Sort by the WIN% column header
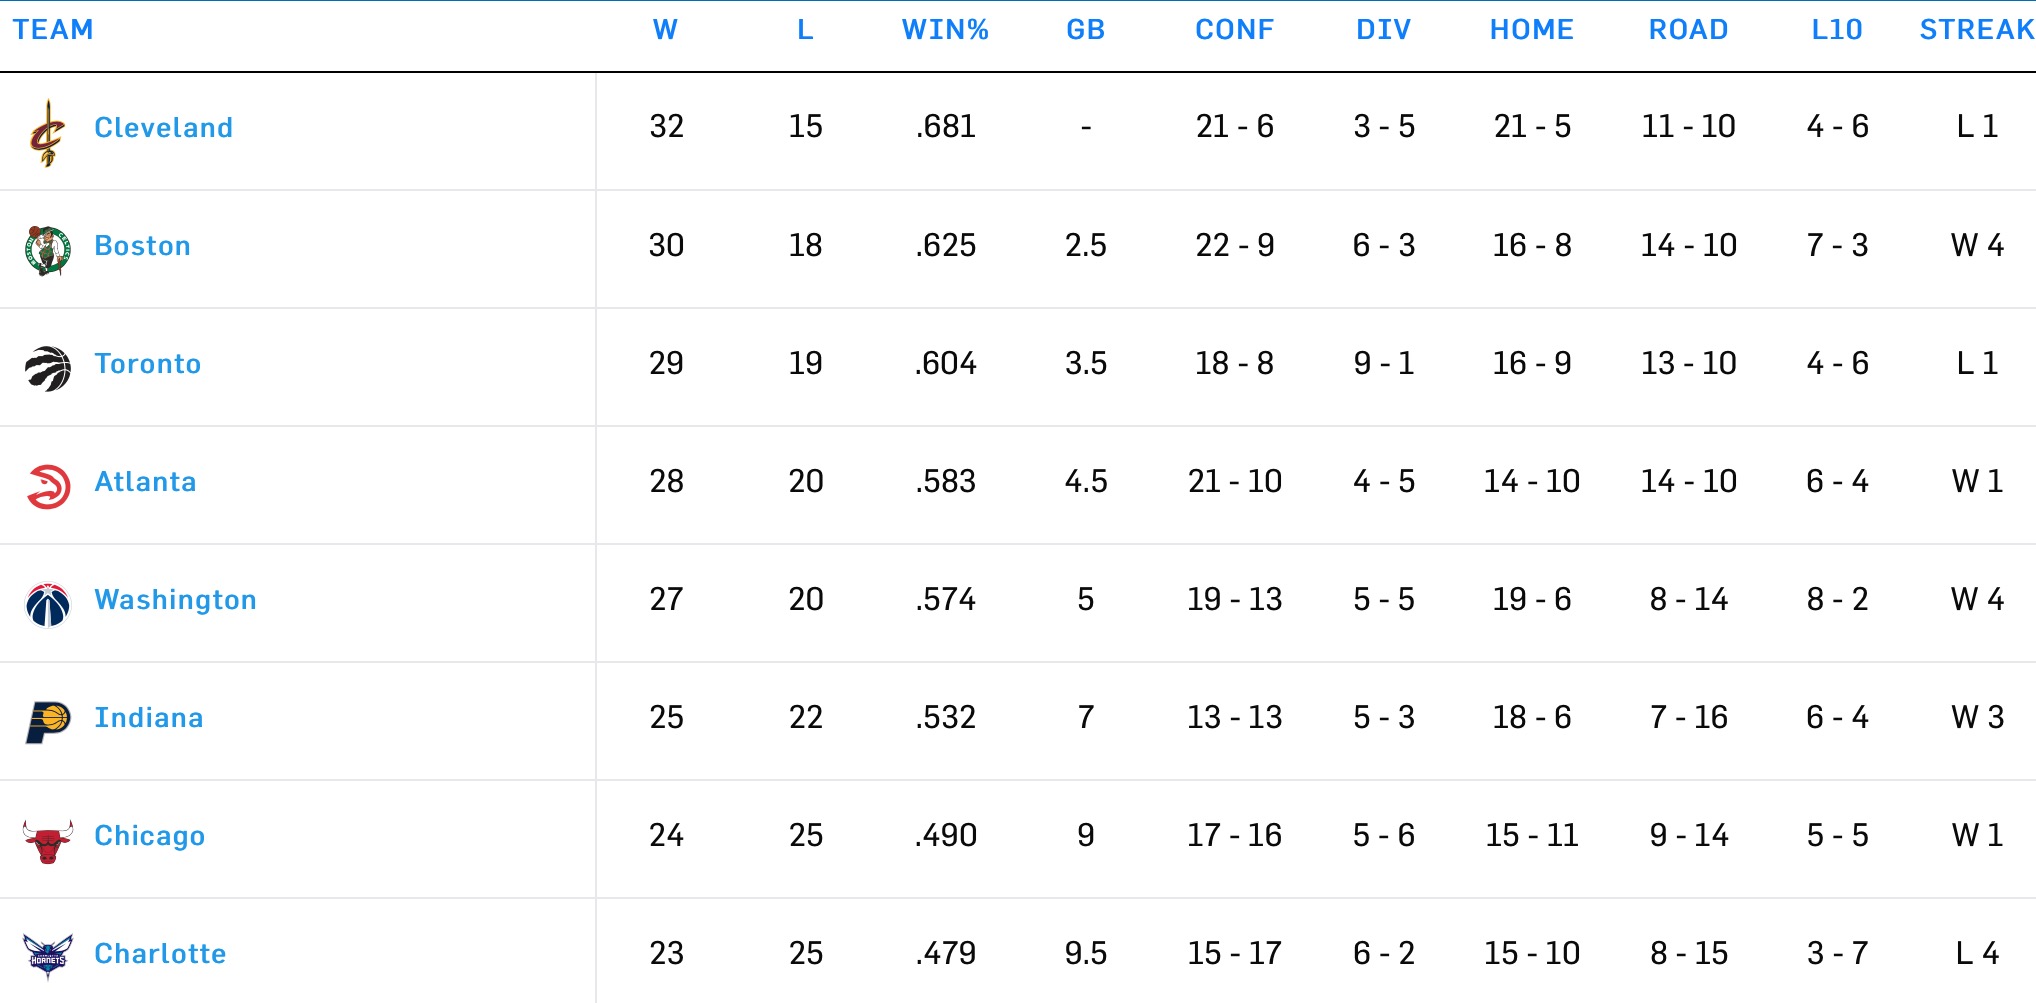2036x1003 pixels. click(945, 30)
